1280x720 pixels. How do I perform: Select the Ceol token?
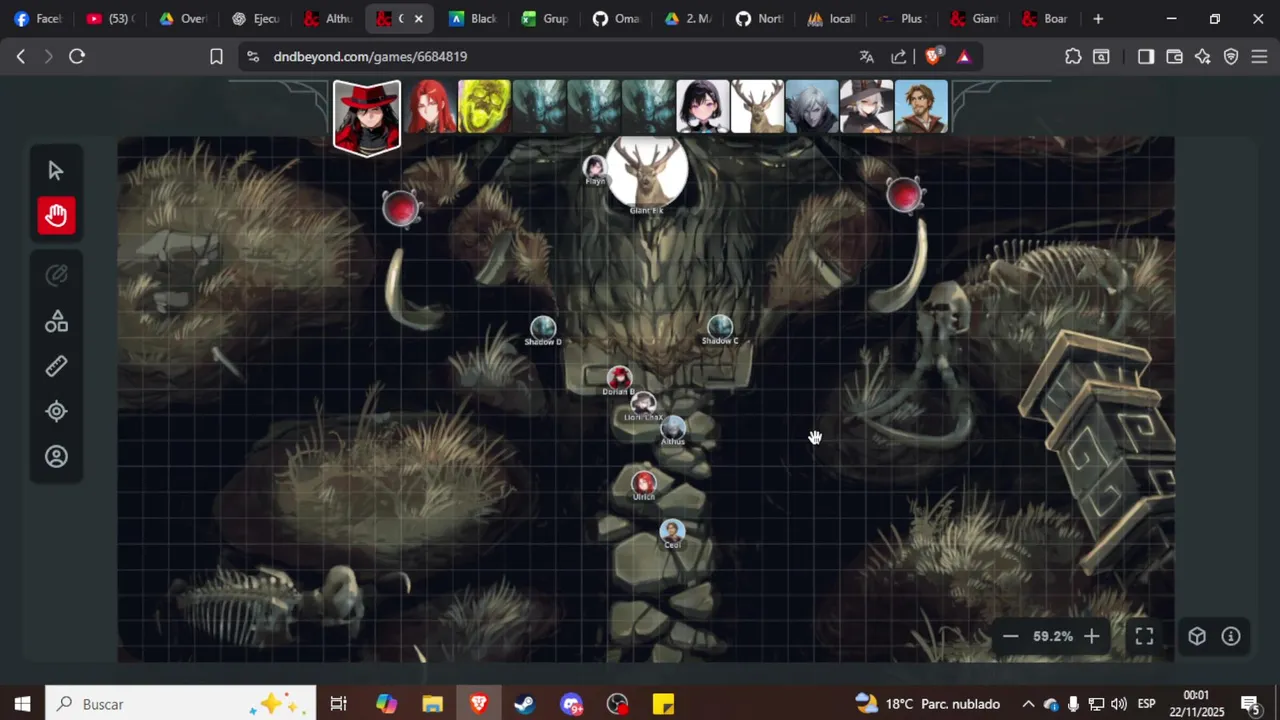coord(672,532)
